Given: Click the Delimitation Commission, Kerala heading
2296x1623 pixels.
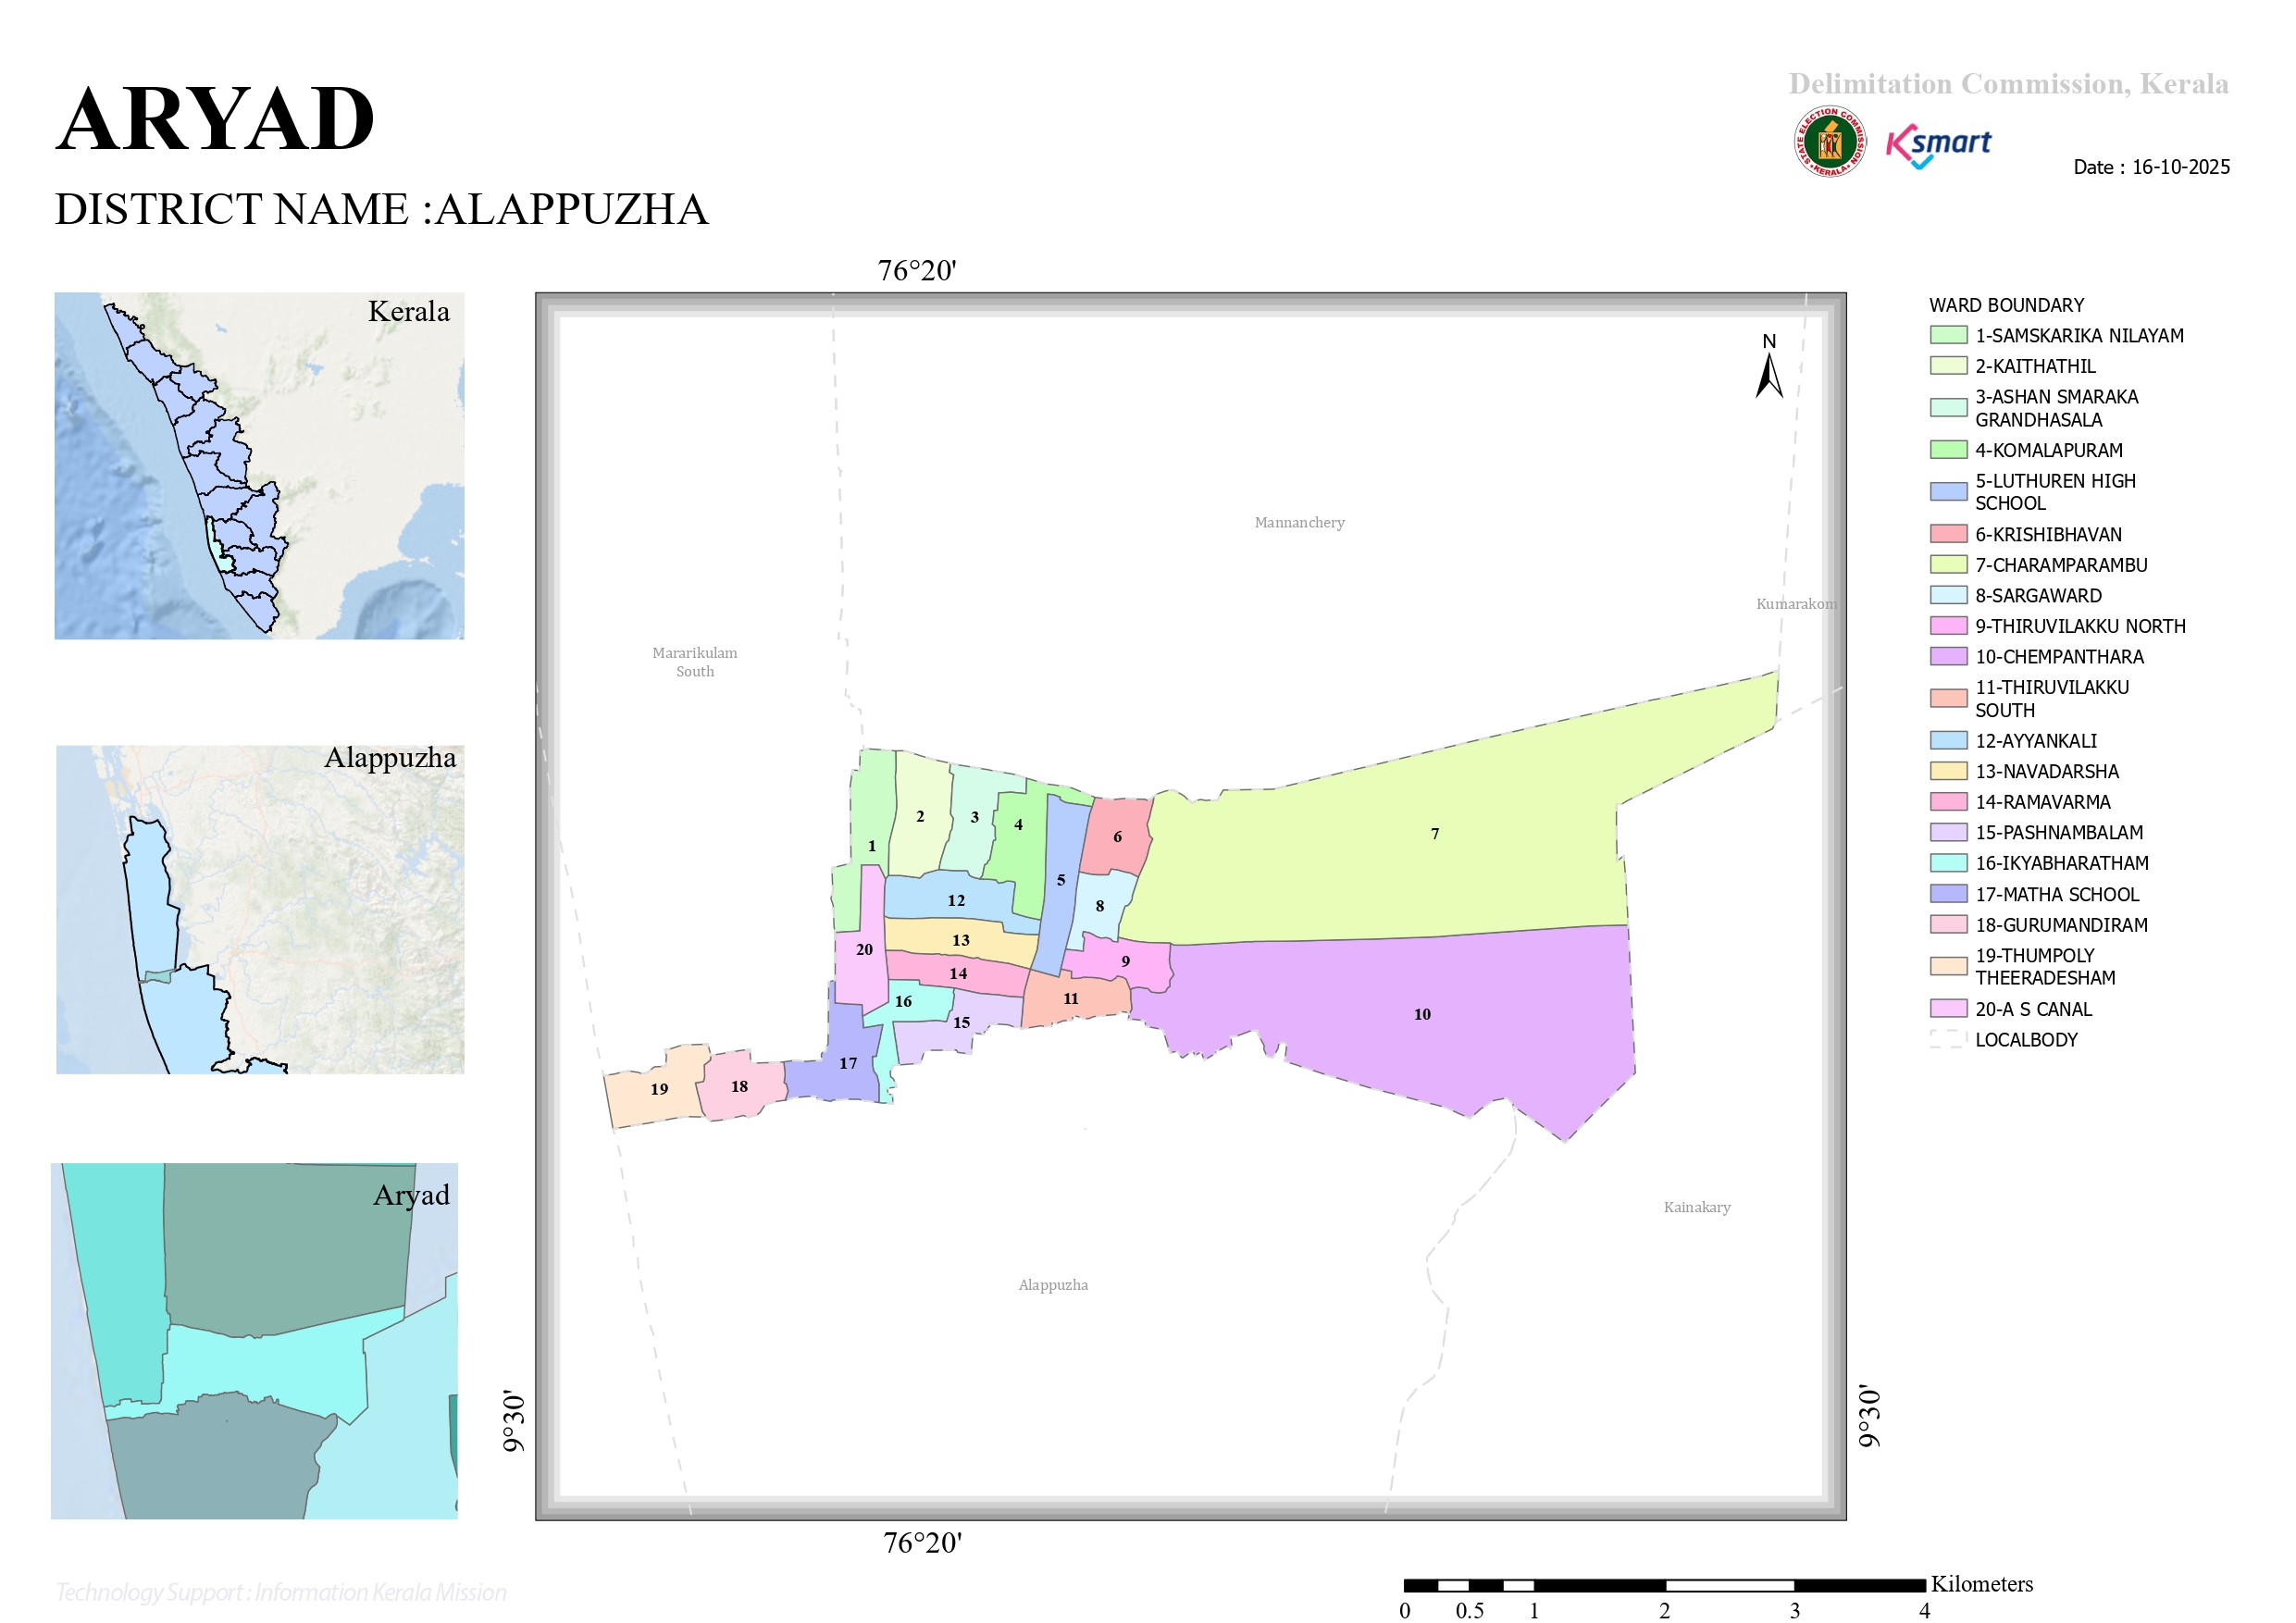Looking at the screenshot, I should (x=2008, y=83).
